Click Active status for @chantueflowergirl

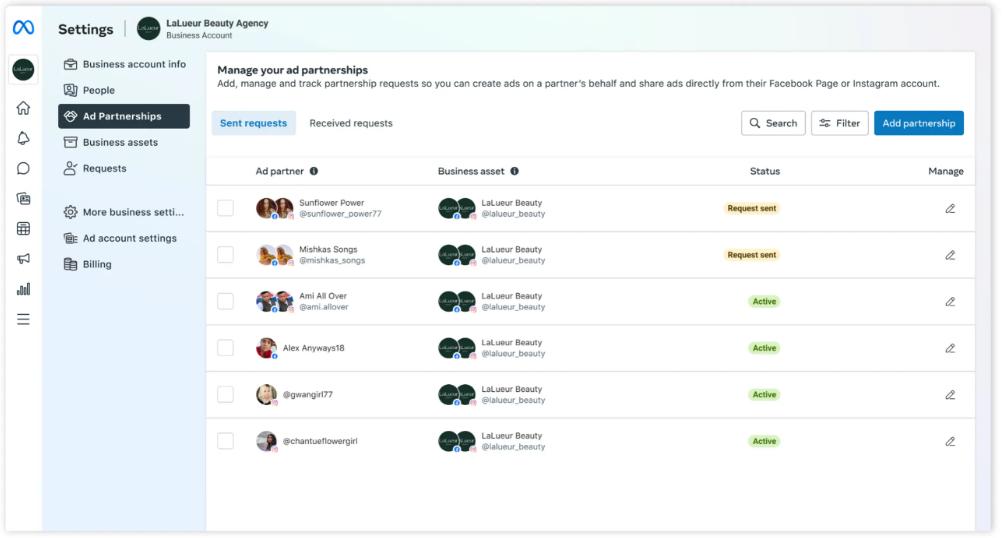[764, 441]
